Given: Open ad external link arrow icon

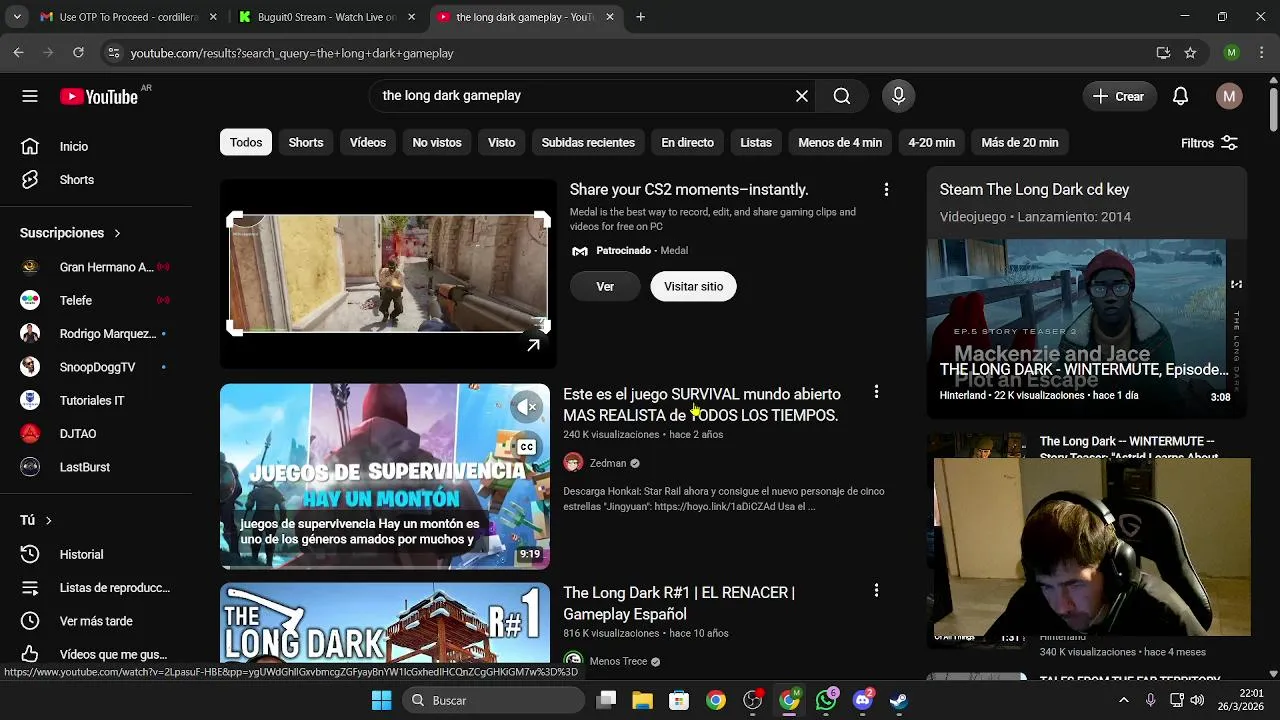Looking at the screenshot, I should click(534, 345).
